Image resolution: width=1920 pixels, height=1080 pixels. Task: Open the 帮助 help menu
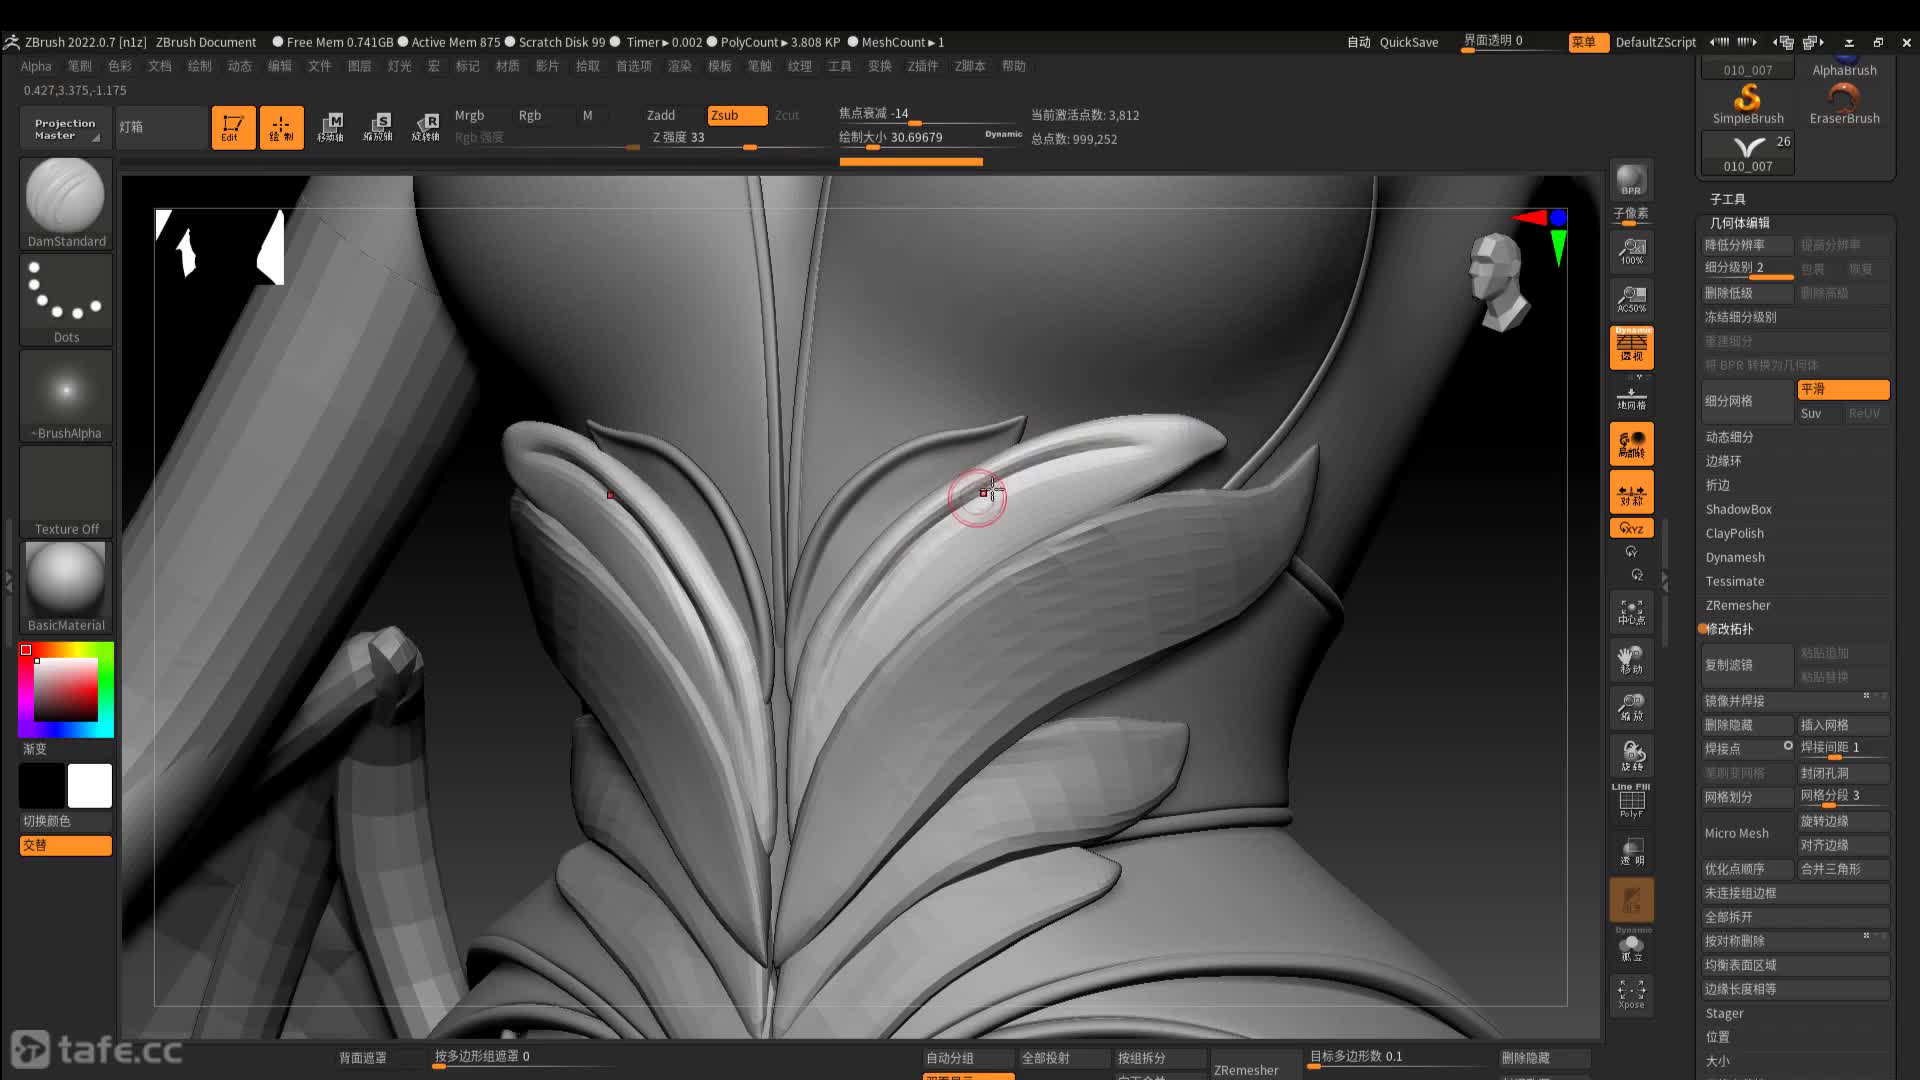(x=1014, y=66)
